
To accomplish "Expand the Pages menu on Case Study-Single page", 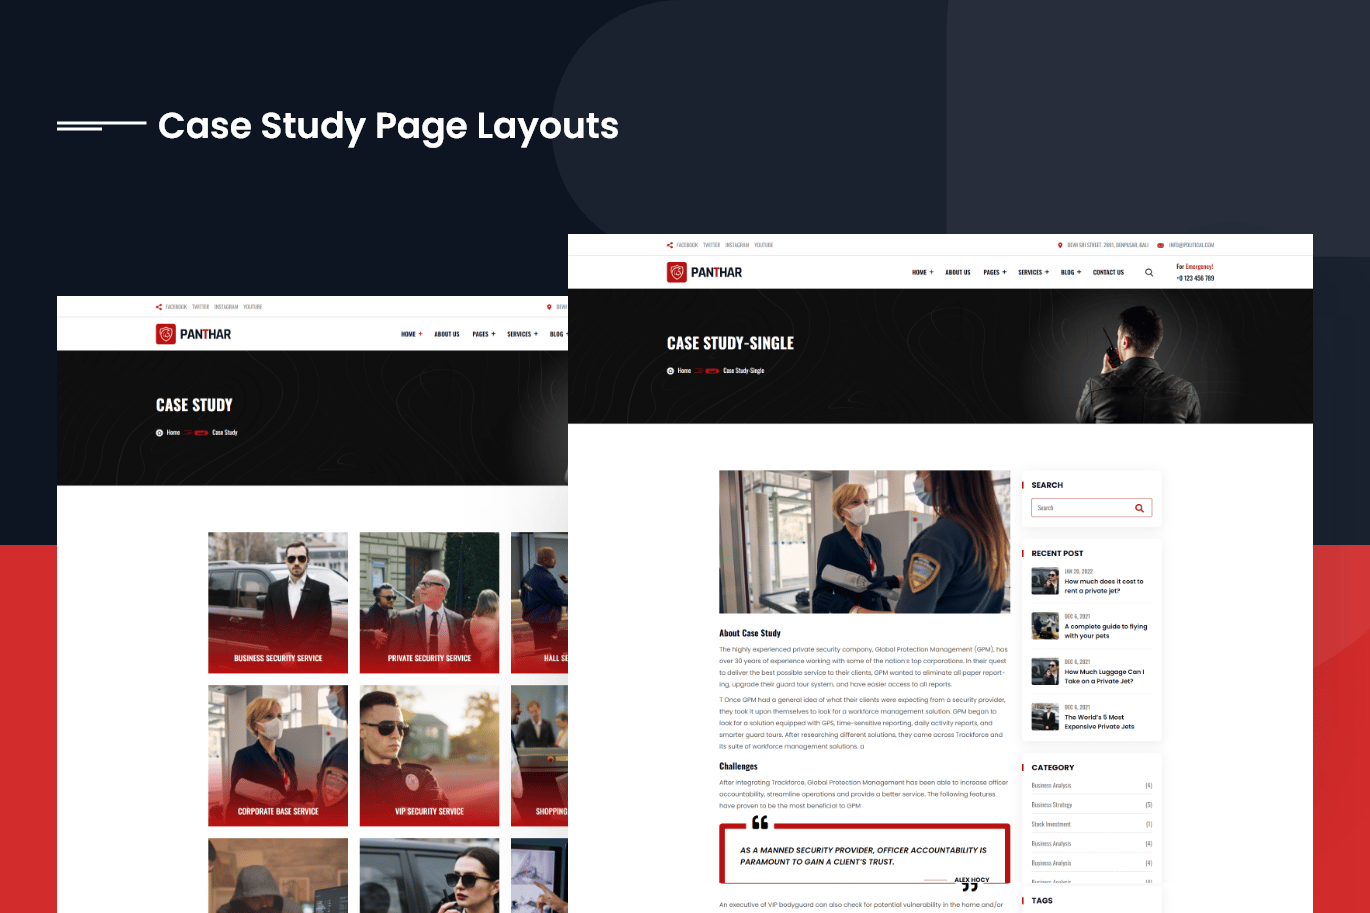I will click(x=995, y=272).
